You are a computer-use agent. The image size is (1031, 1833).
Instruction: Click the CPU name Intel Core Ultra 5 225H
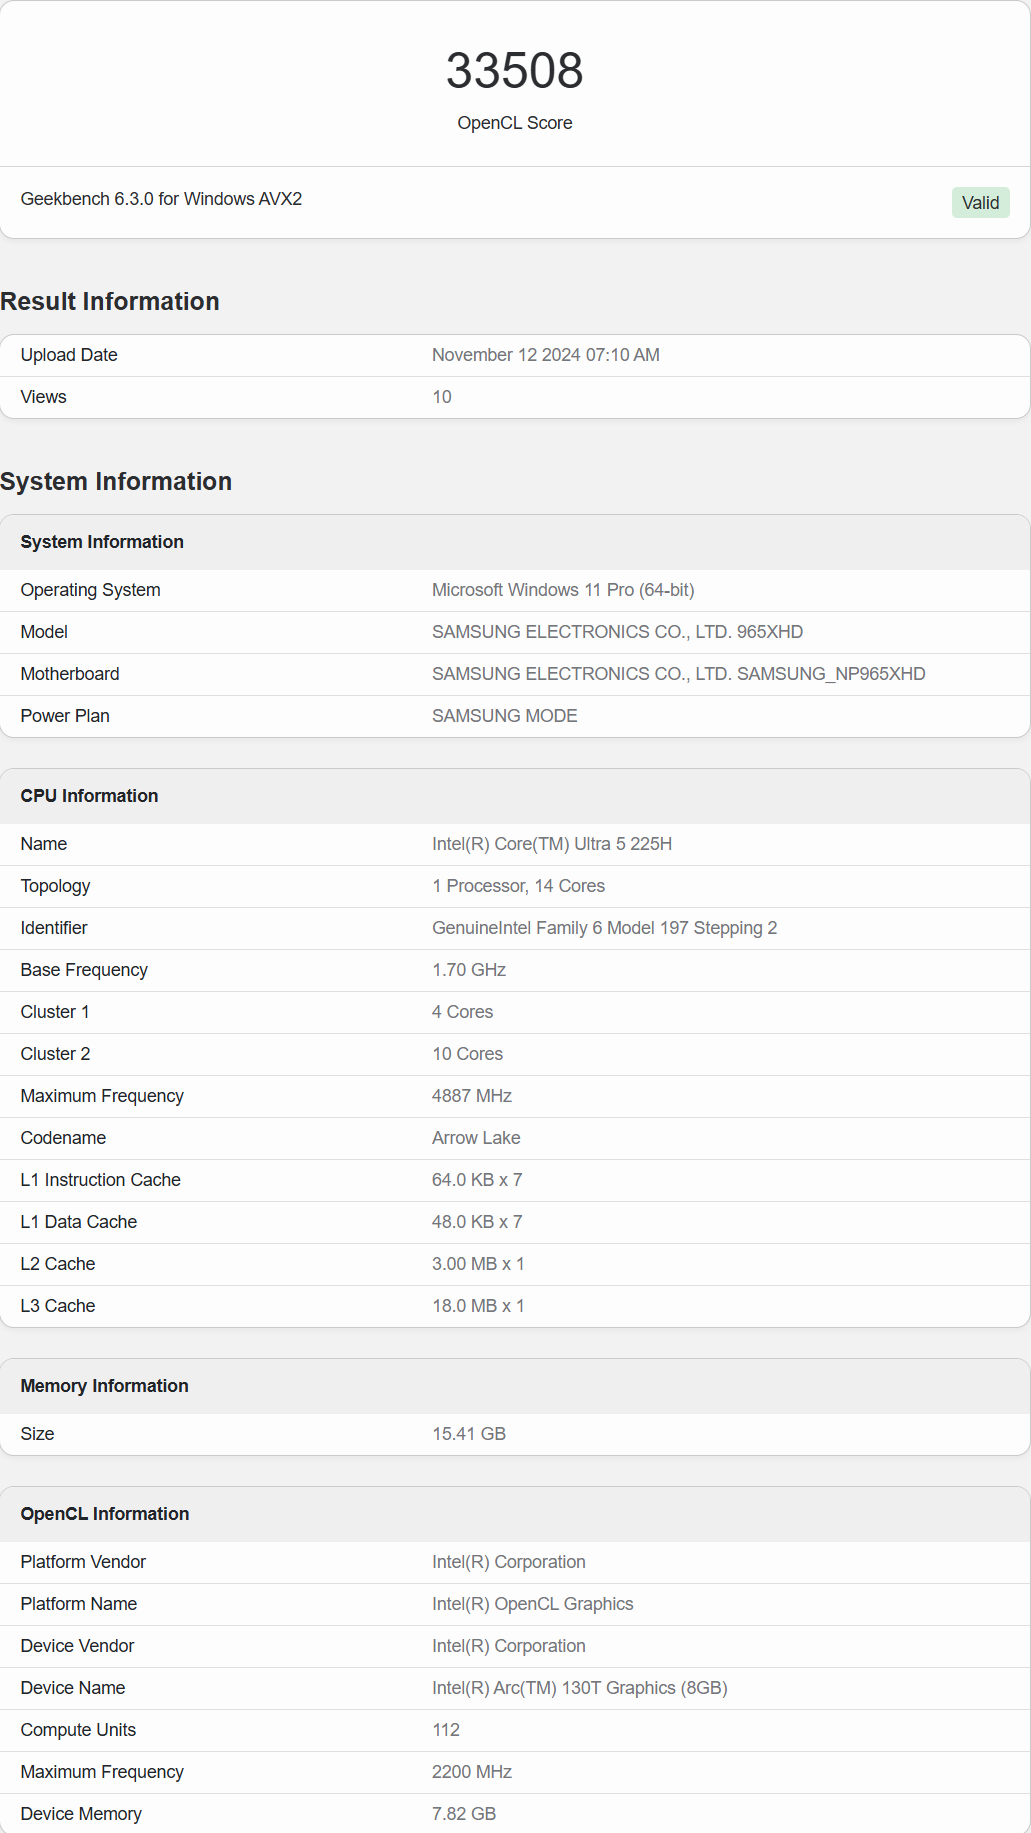click(551, 844)
